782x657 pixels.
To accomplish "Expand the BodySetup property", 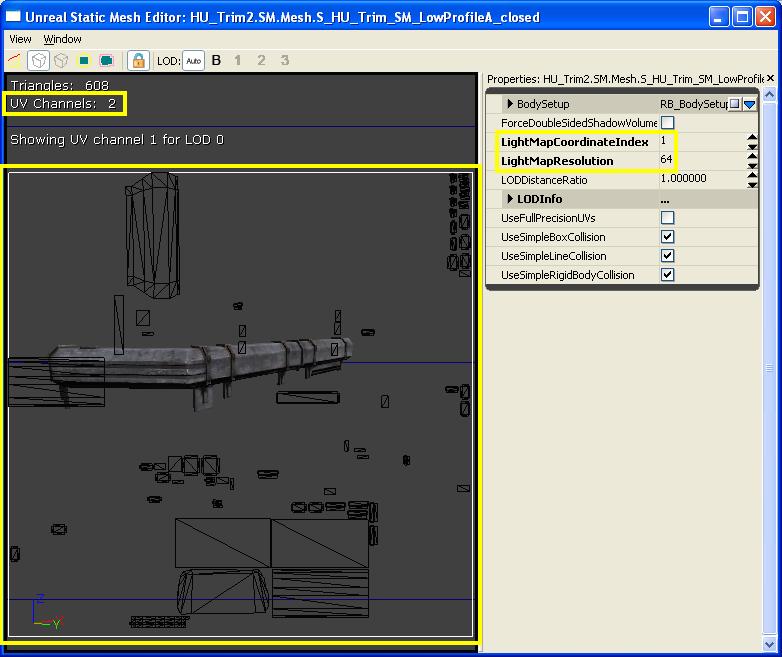I will click(510, 104).
